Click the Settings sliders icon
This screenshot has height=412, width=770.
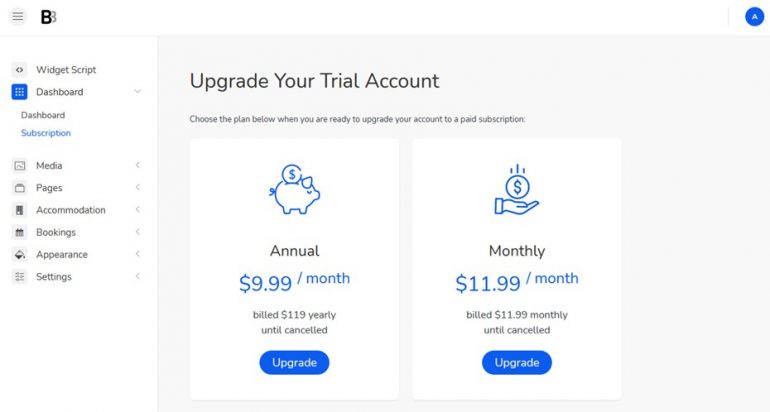click(x=19, y=277)
